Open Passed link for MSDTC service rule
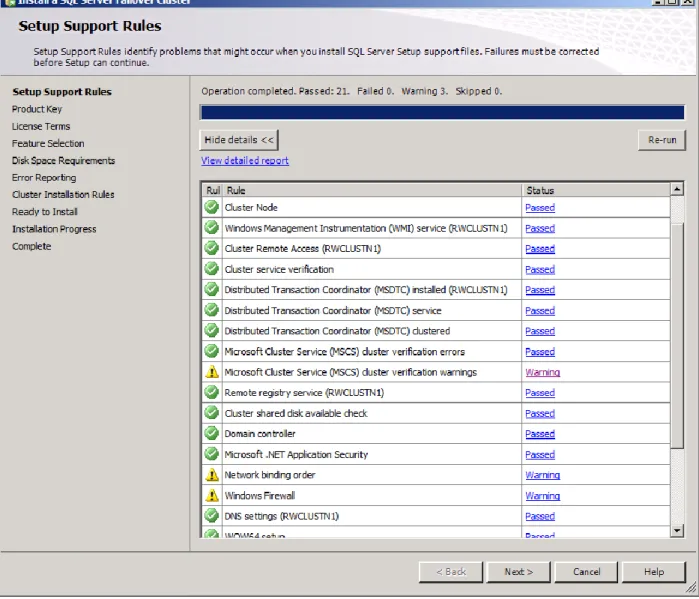The image size is (699, 599). [x=540, y=311]
